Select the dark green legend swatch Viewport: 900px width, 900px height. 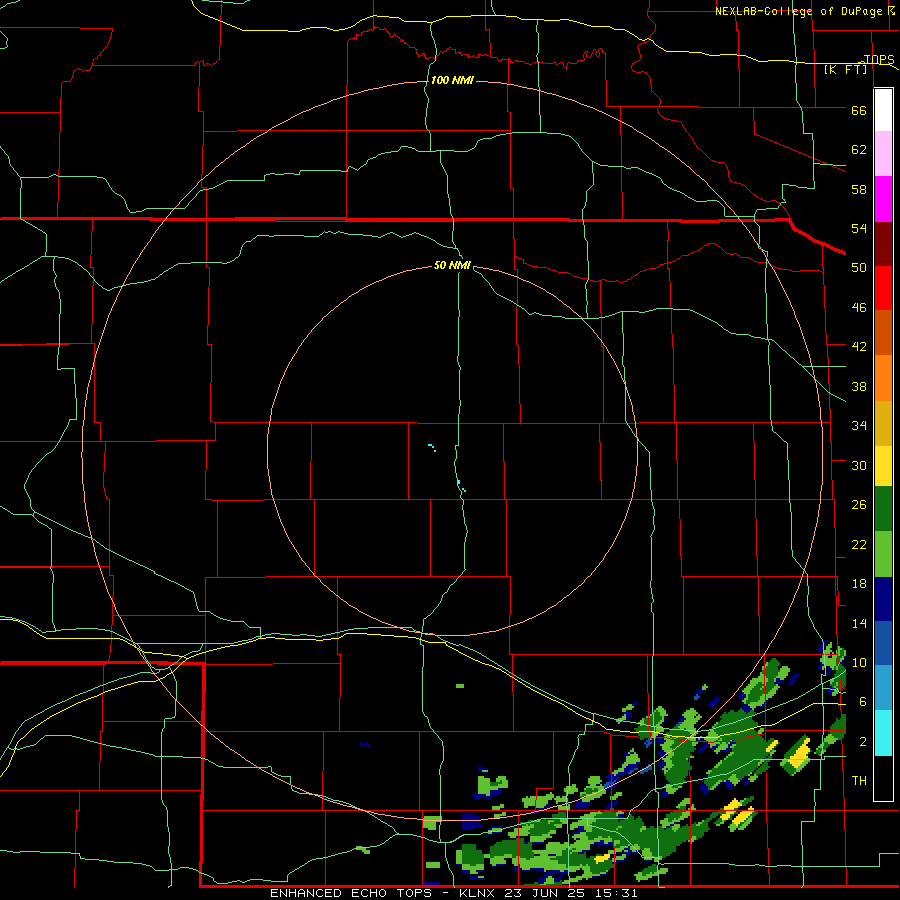click(883, 509)
